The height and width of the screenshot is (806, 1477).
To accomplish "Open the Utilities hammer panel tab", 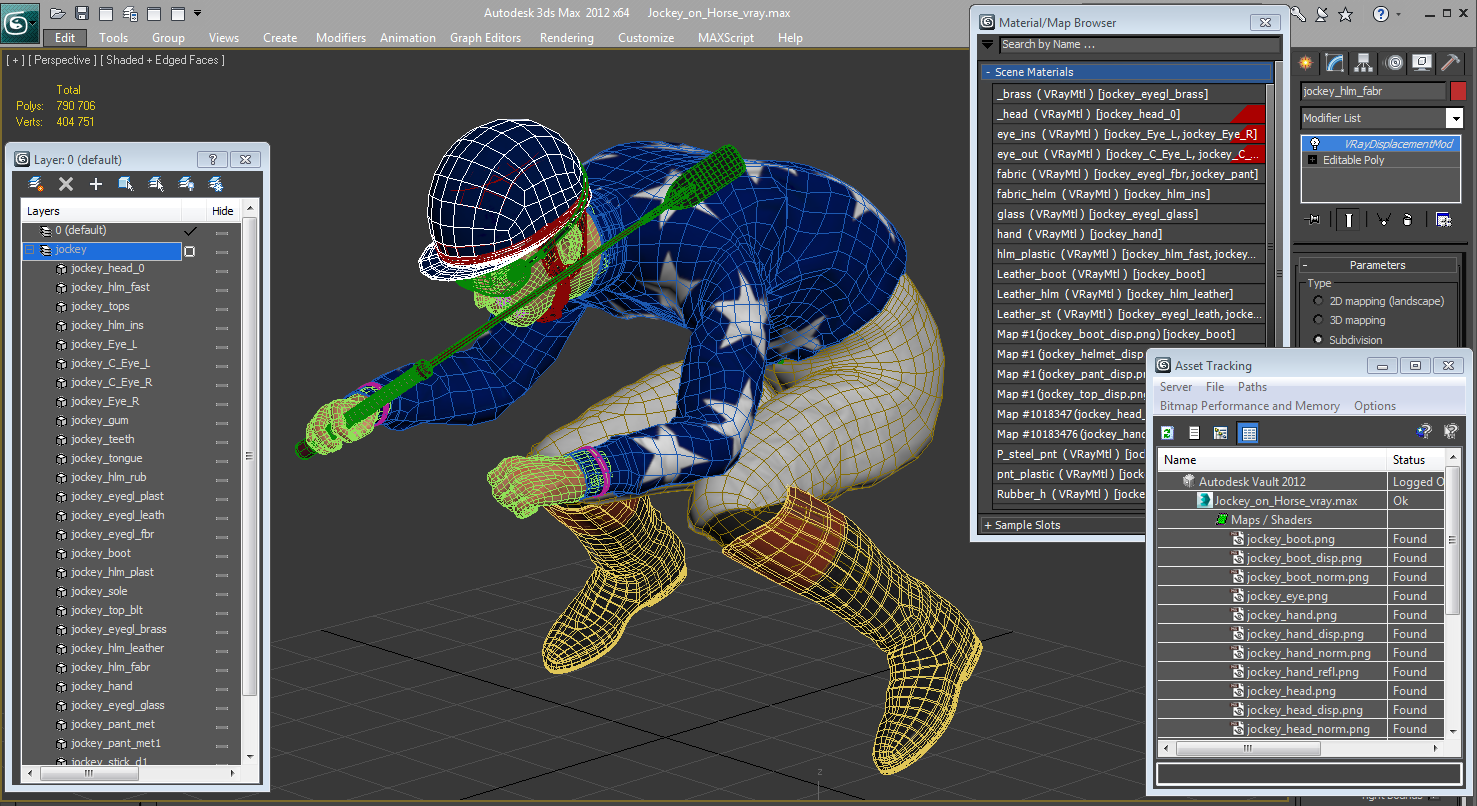I will 1451,63.
